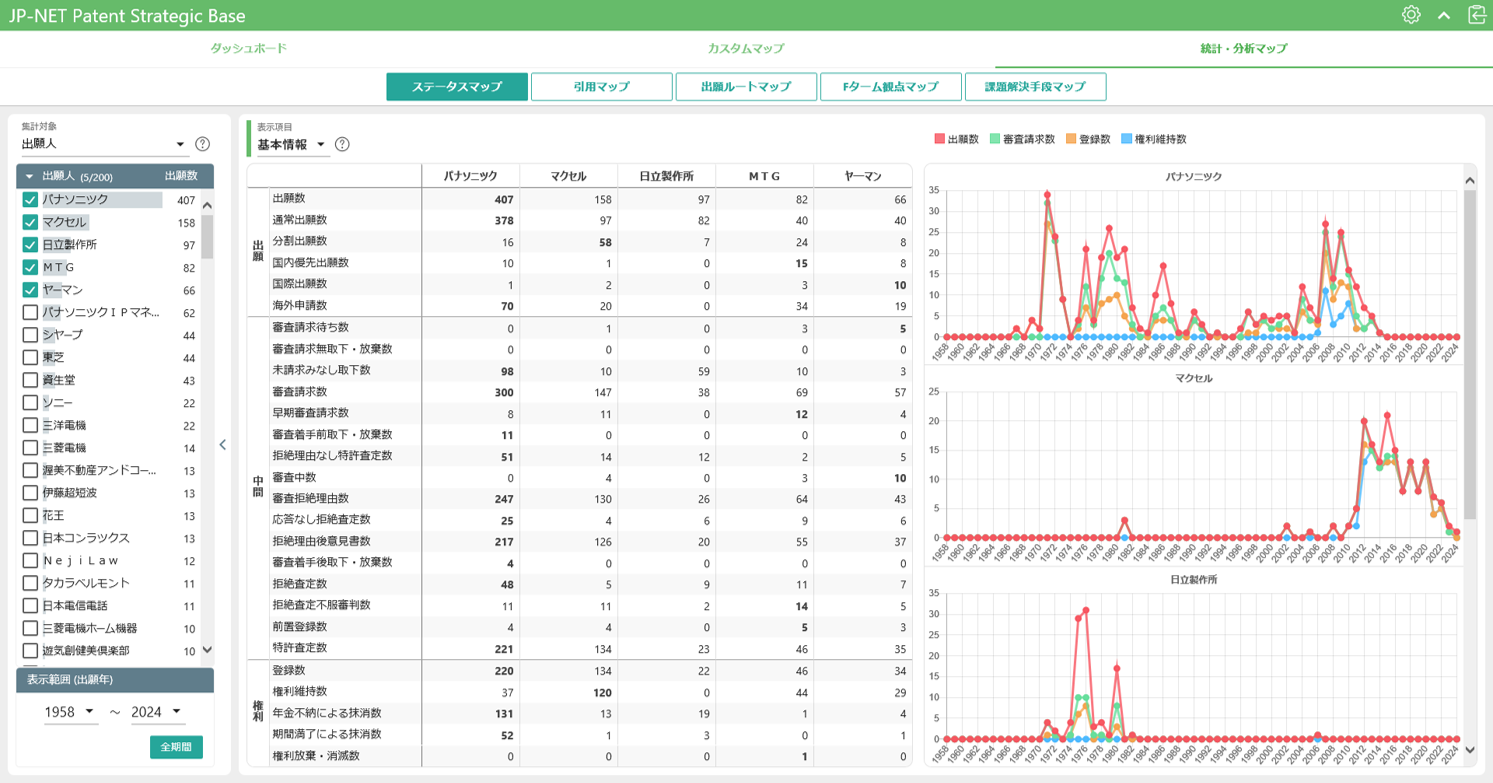Open the 集計対象 出願人 dropdown

[x=104, y=144]
